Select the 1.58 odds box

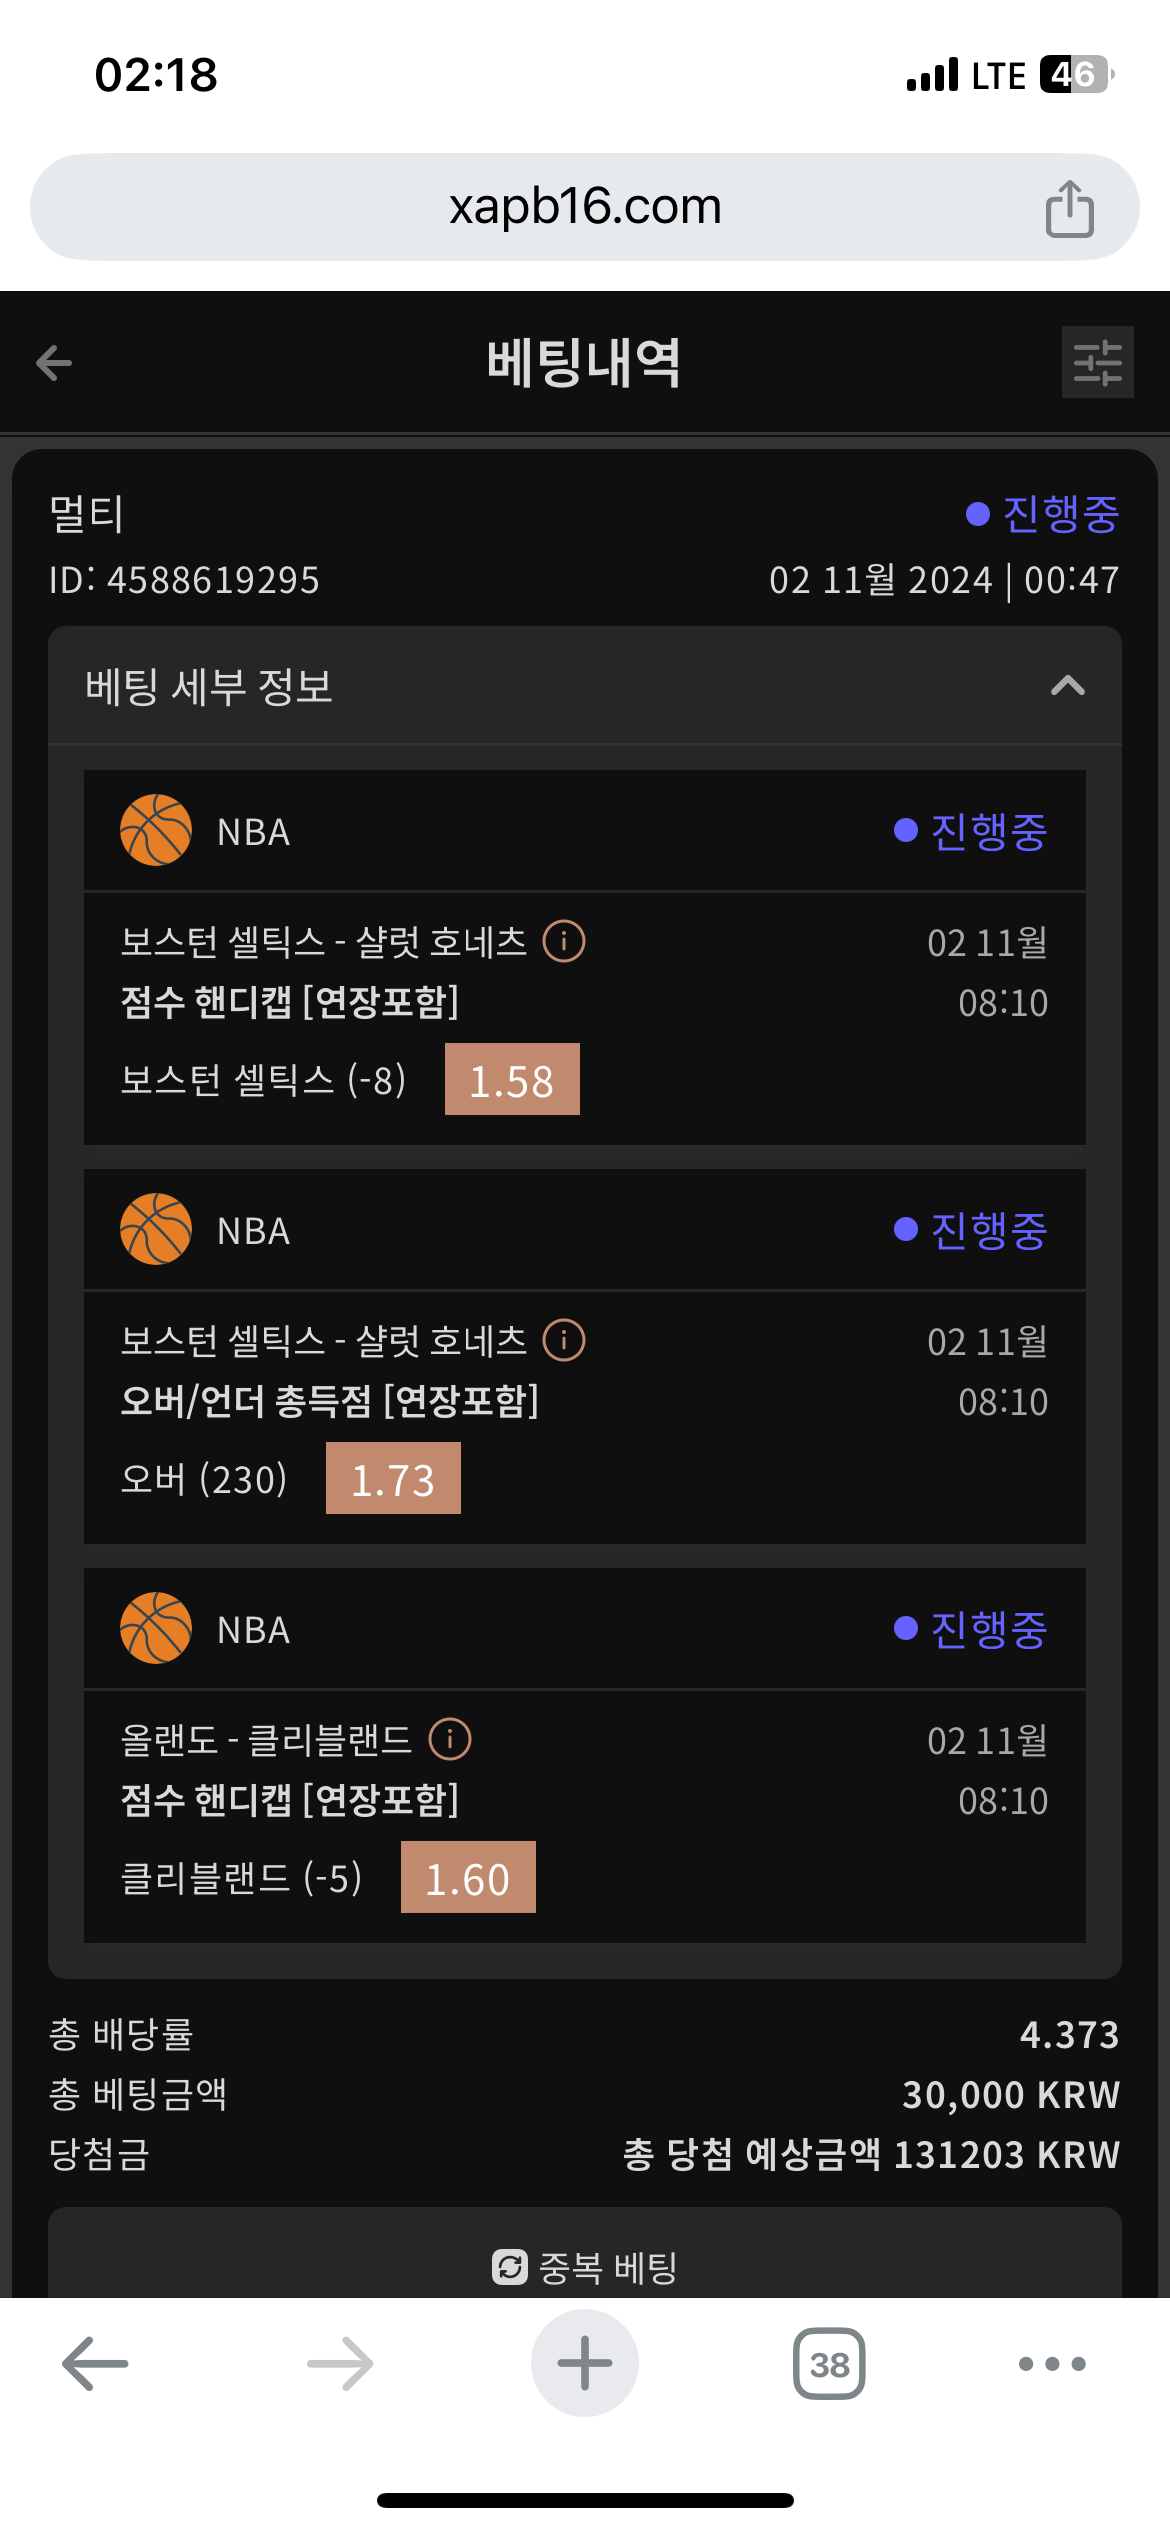click(x=512, y=1080)
